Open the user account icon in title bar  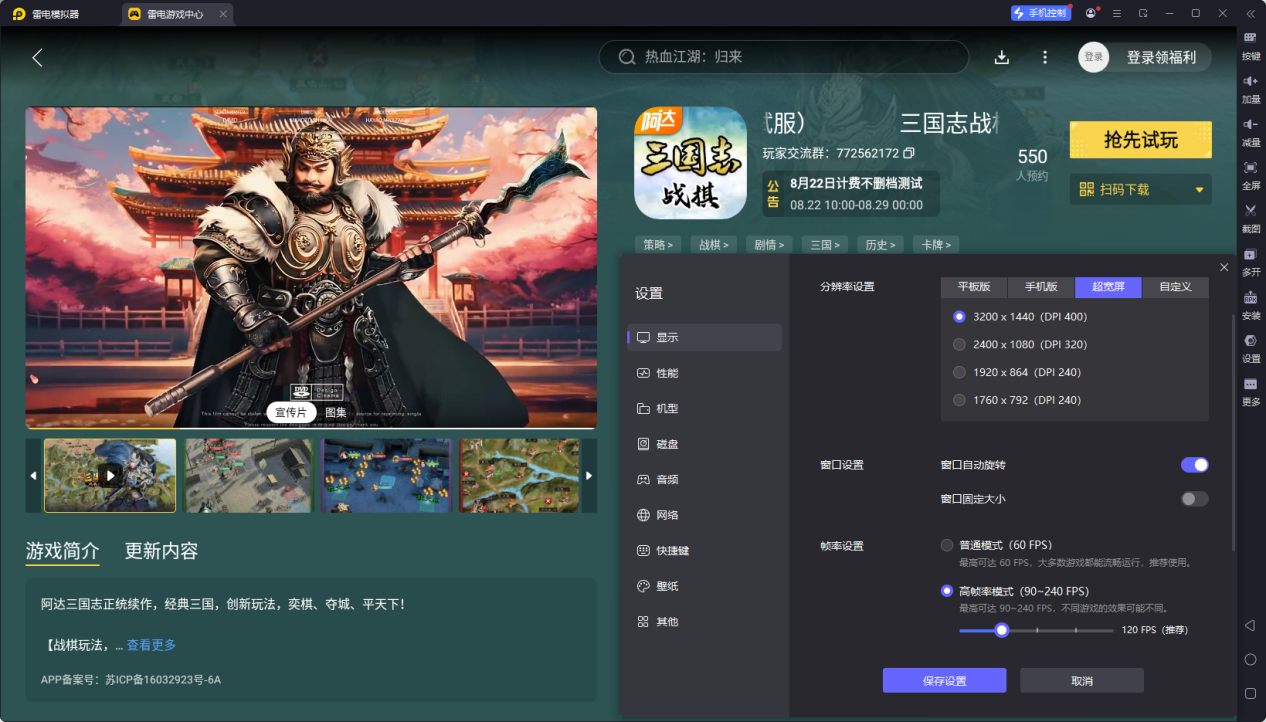1090,13
